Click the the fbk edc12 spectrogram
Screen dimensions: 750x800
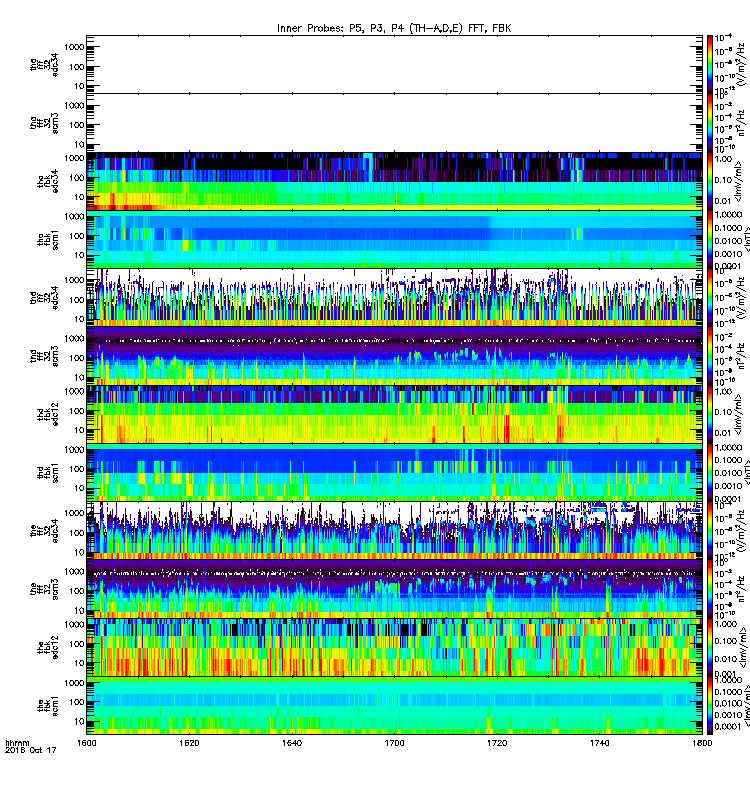click(x=394, y=647)
